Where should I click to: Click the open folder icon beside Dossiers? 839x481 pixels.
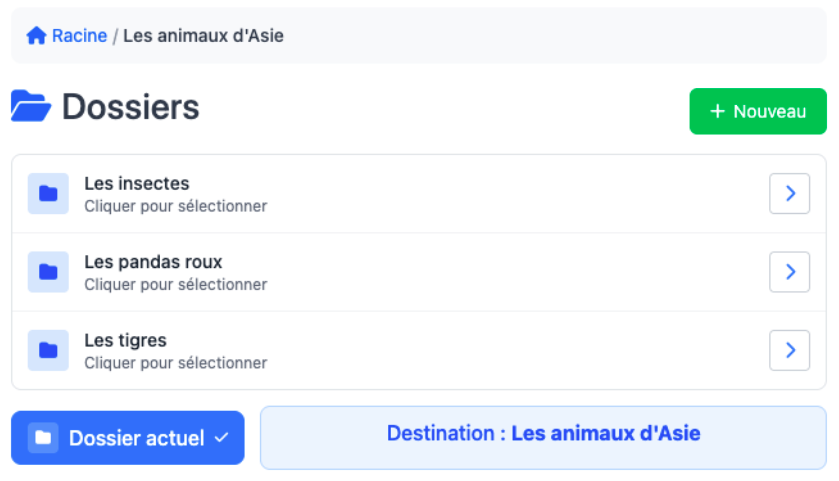click(31, 107)
